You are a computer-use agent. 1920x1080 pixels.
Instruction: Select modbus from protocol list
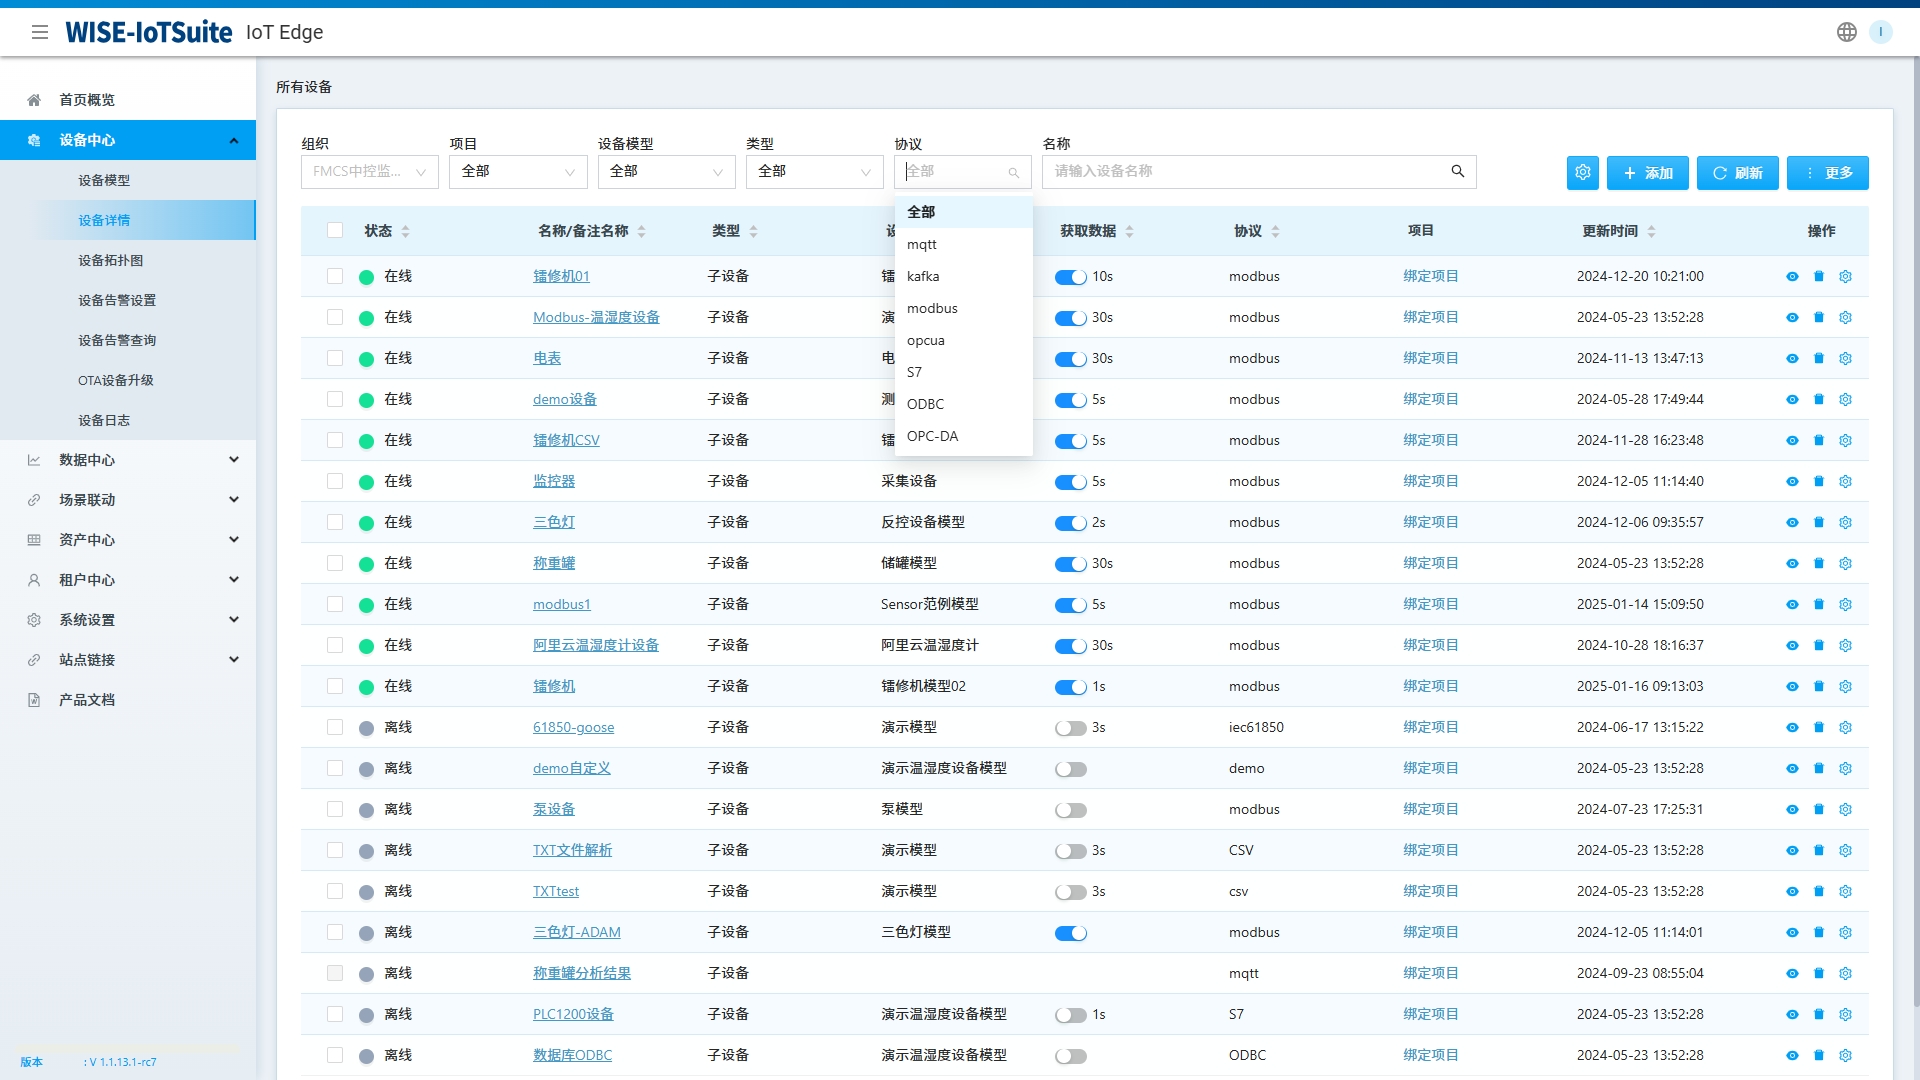(x=932, y=308)
